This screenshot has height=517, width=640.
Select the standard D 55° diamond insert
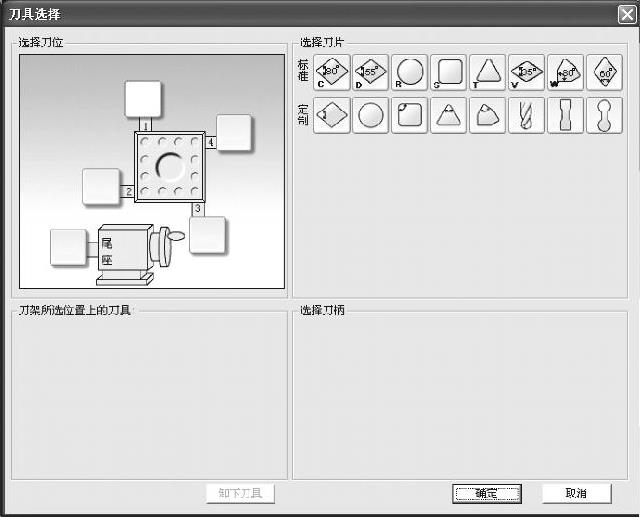pyautogui.click(x=371, y=72)
